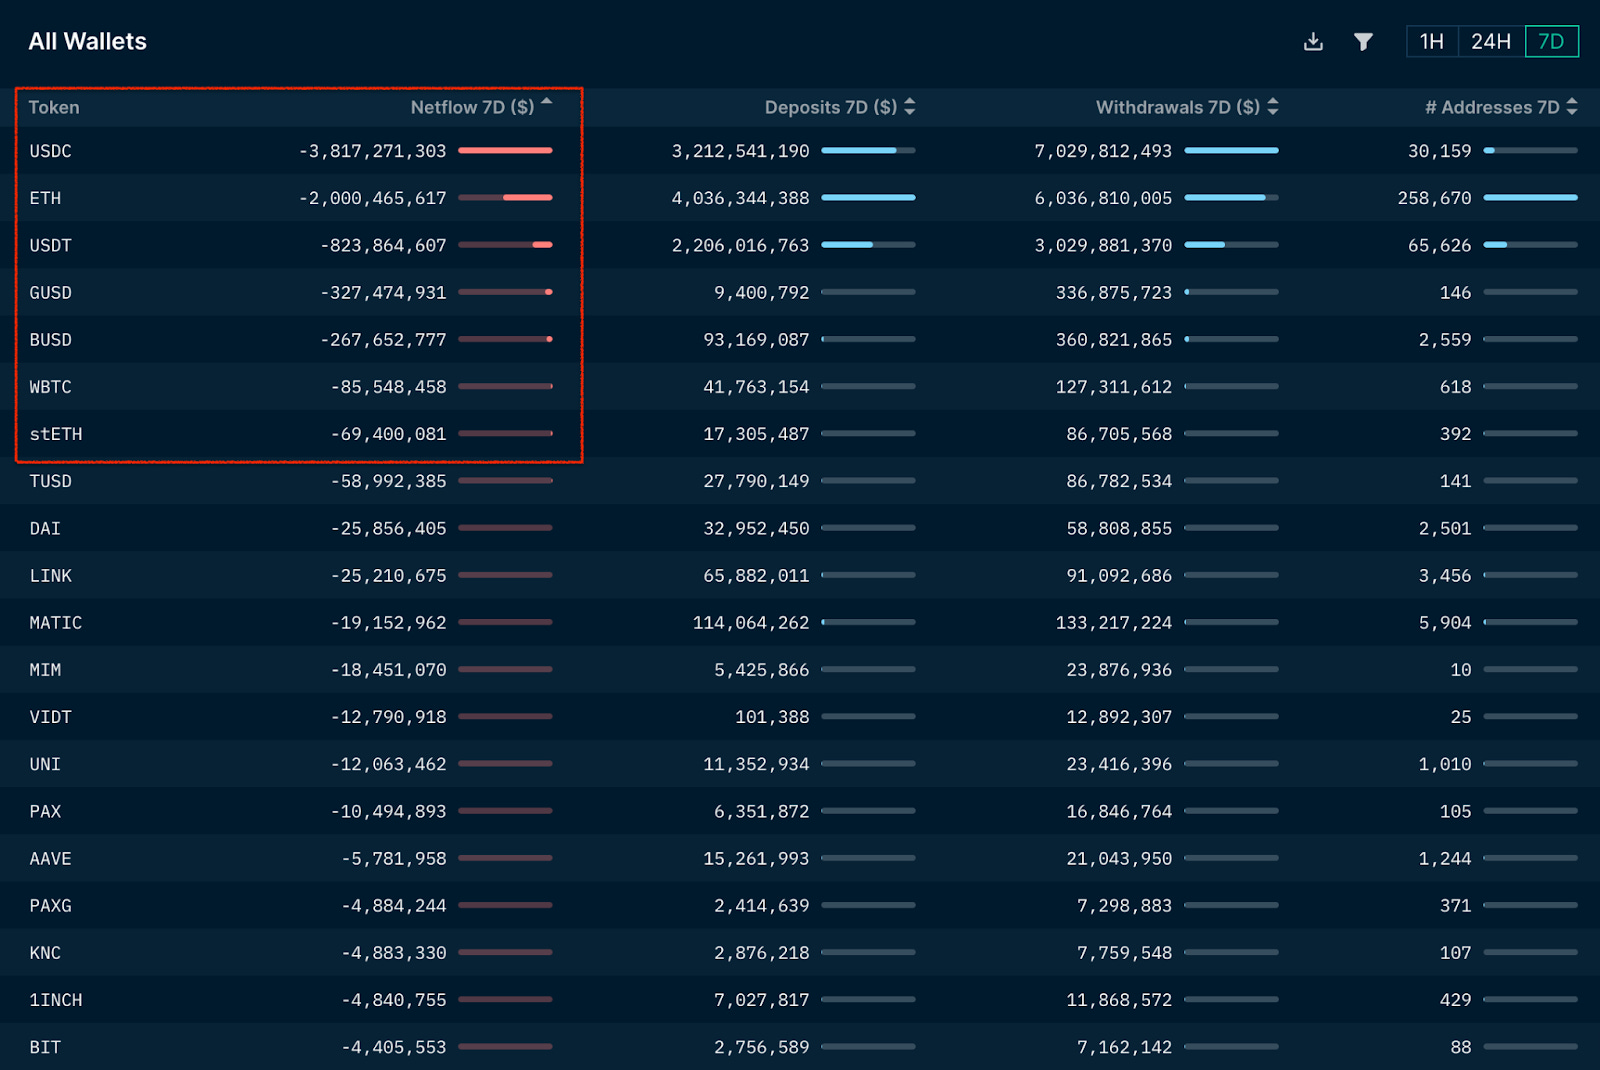
Task: Click ETH netflow value -2,000,465,617
Action: pos(373,198)
